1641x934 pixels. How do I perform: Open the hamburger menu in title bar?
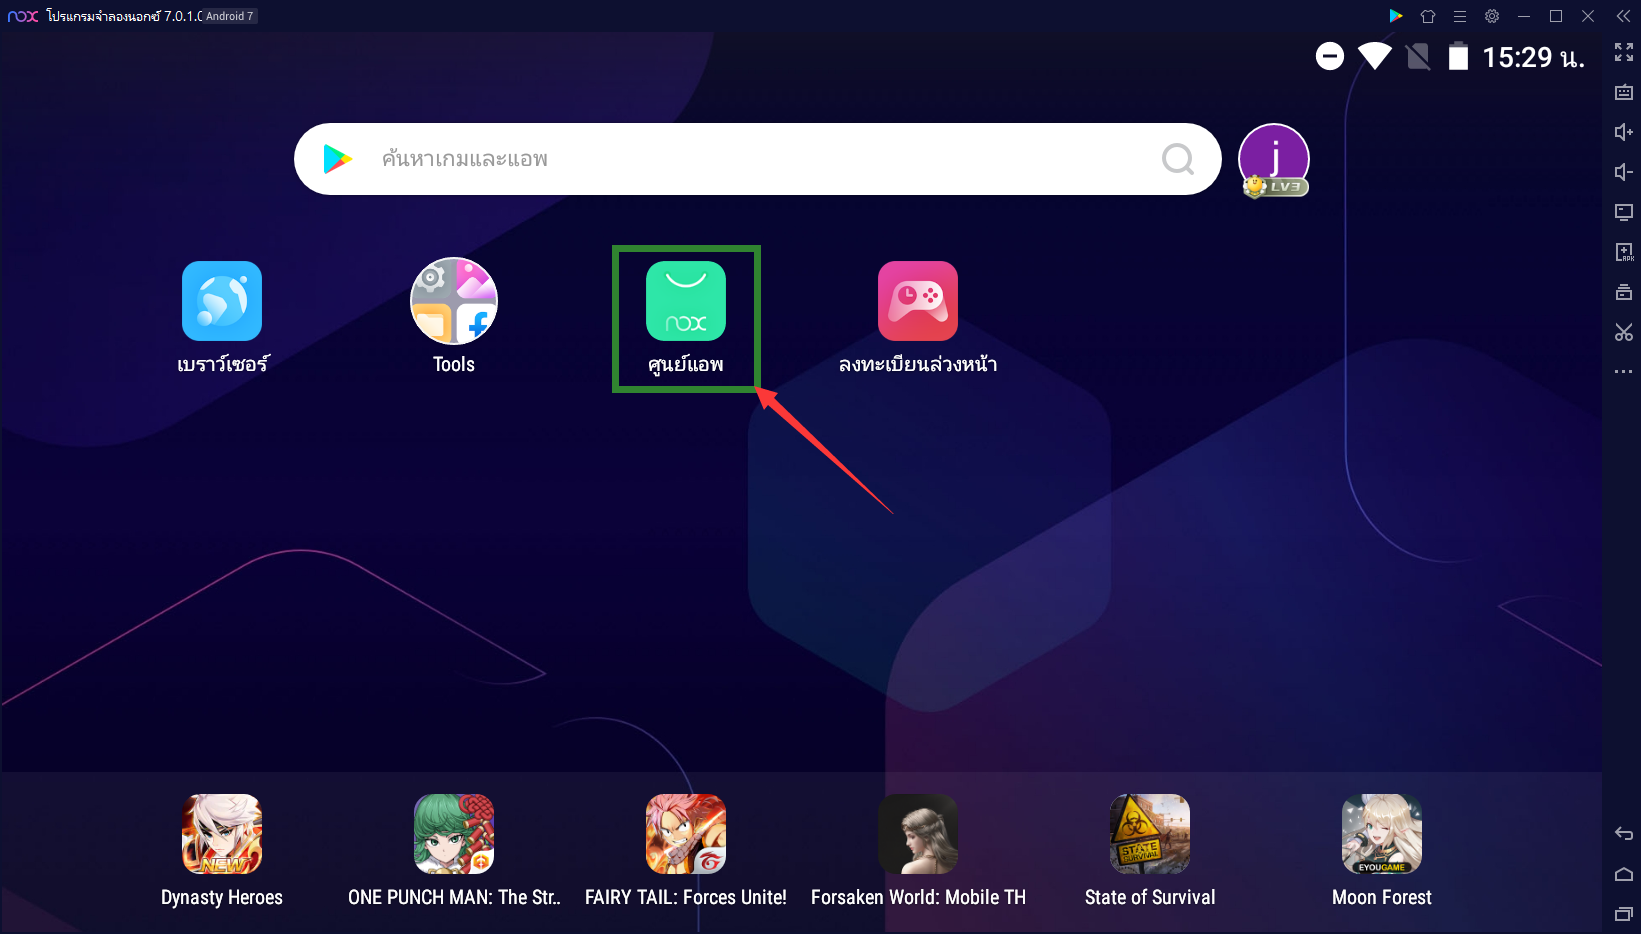coord(1459,16)
